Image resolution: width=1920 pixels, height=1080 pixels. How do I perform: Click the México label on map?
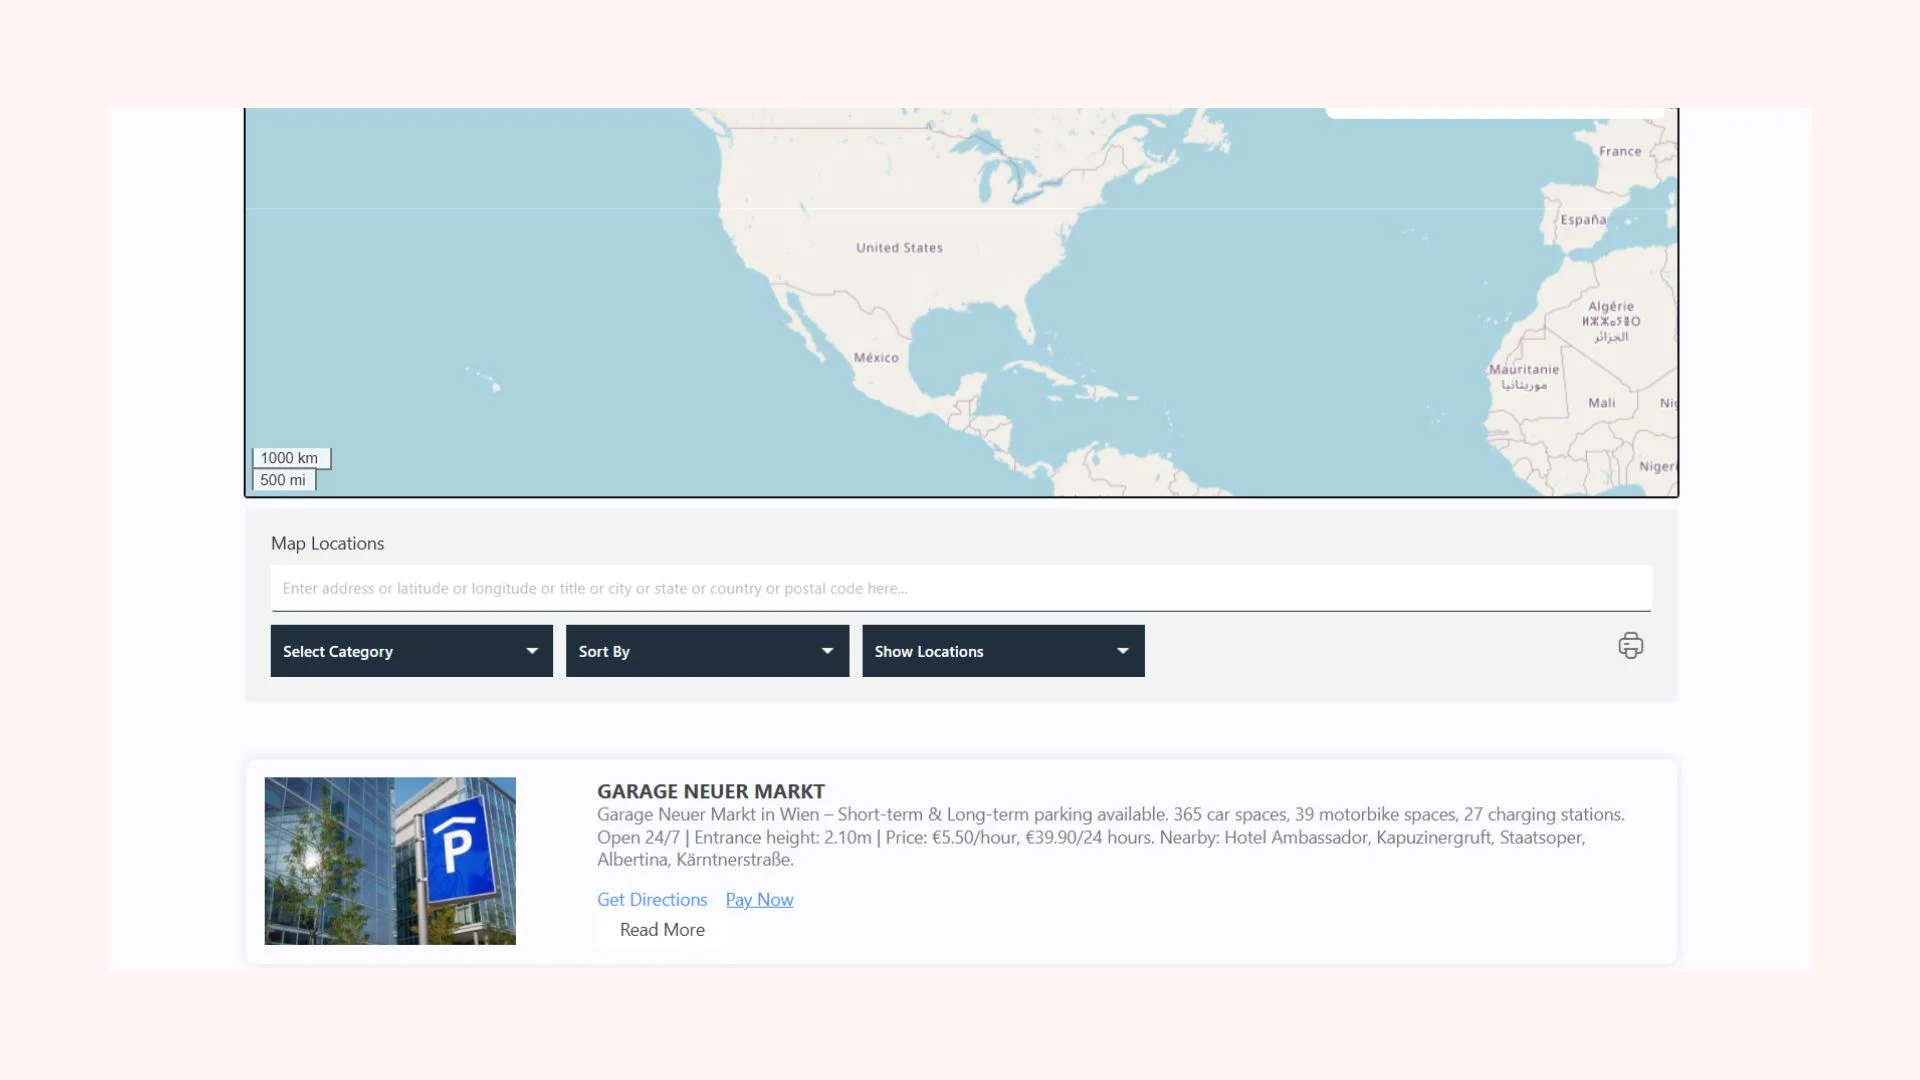[876, 358]
